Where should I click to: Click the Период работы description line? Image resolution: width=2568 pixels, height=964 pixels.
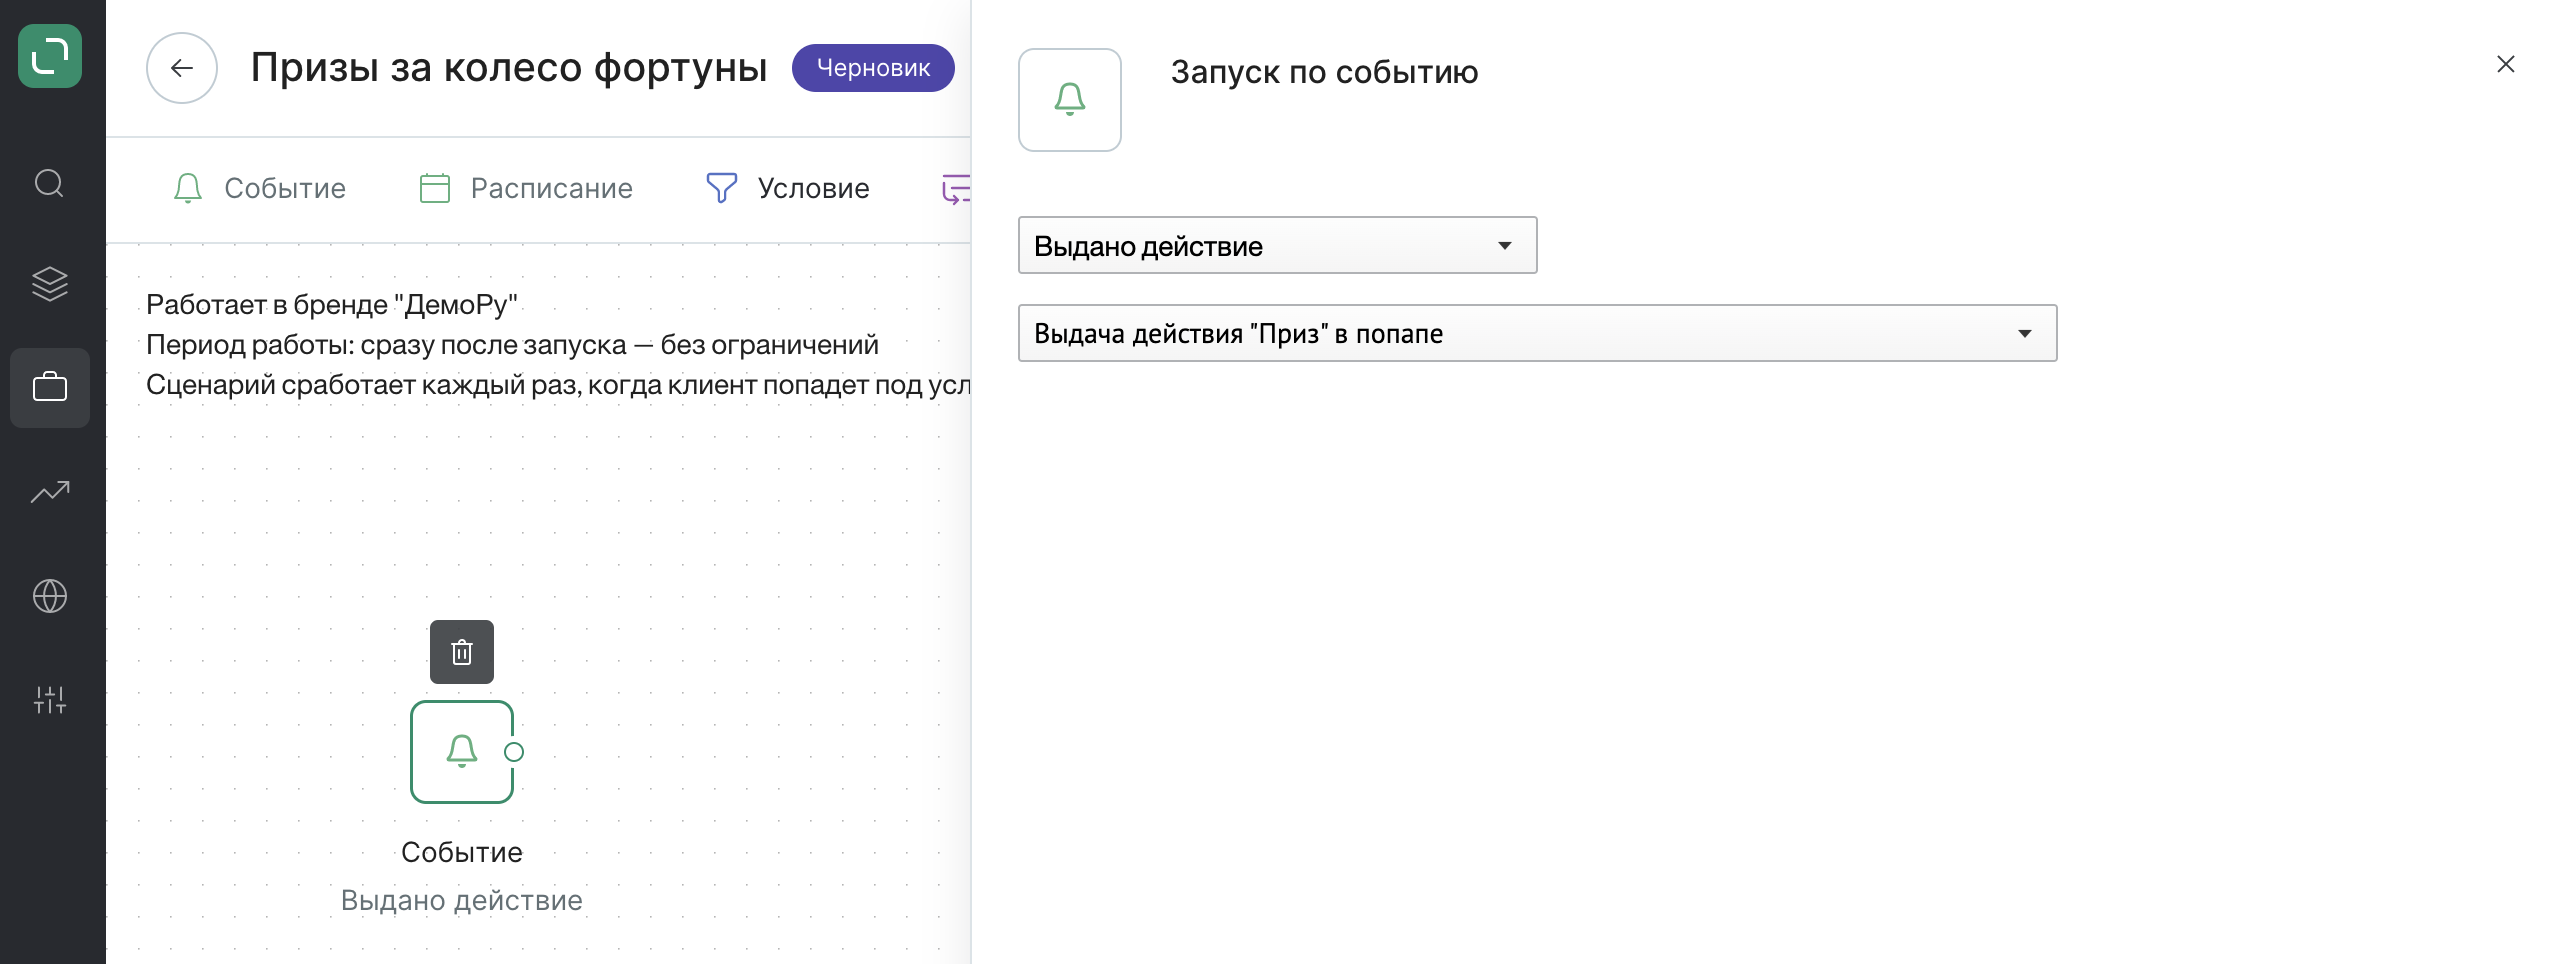click(512, 344)
